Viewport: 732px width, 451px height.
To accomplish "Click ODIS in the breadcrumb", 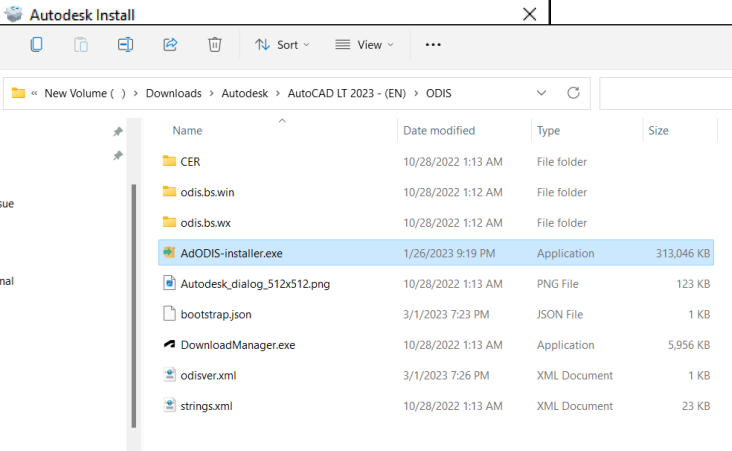I will [438, 93].
